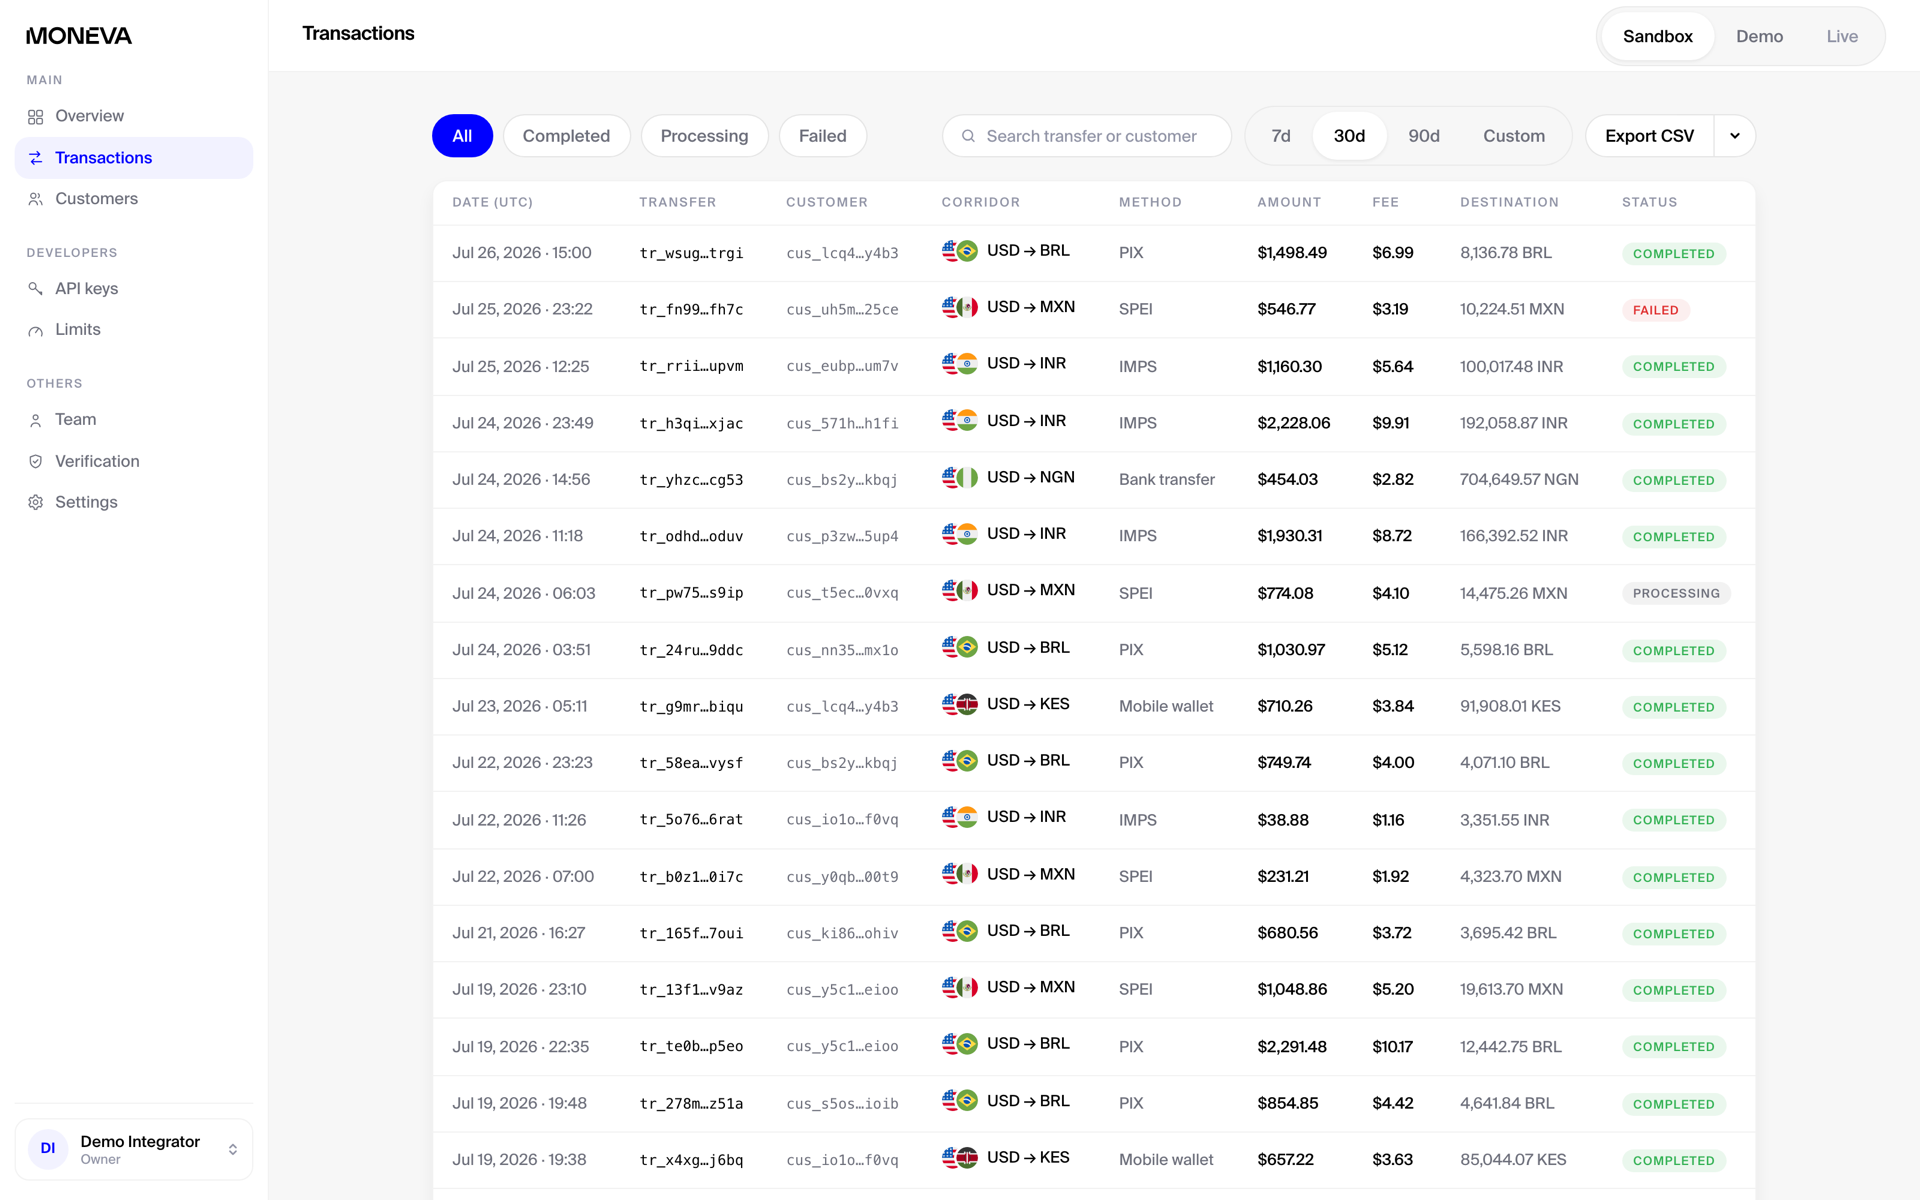Click the USD→KES flags for tr_g9mr…biqu
This screenshot has width=1920, height=1200.
point(959,704)
